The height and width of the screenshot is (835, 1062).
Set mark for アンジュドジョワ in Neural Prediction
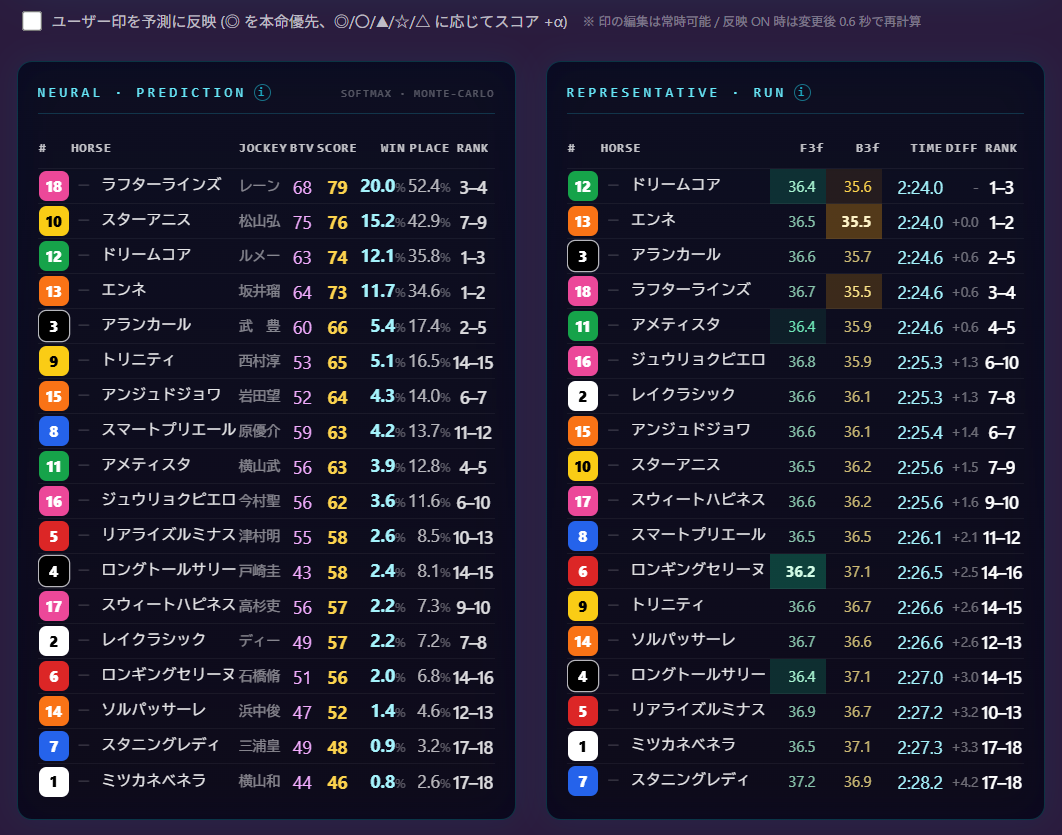(84, 395)
